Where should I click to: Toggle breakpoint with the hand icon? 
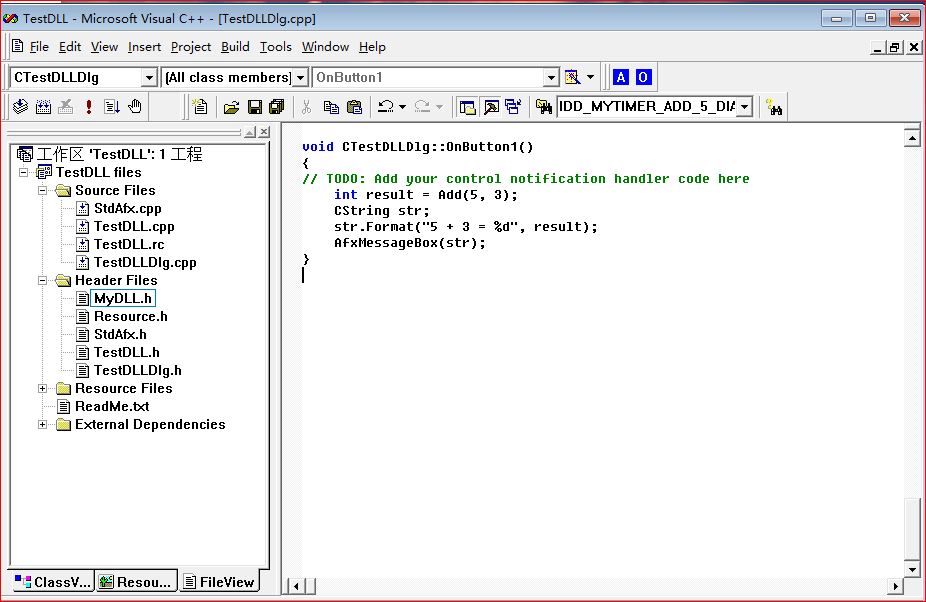(135, 106)
